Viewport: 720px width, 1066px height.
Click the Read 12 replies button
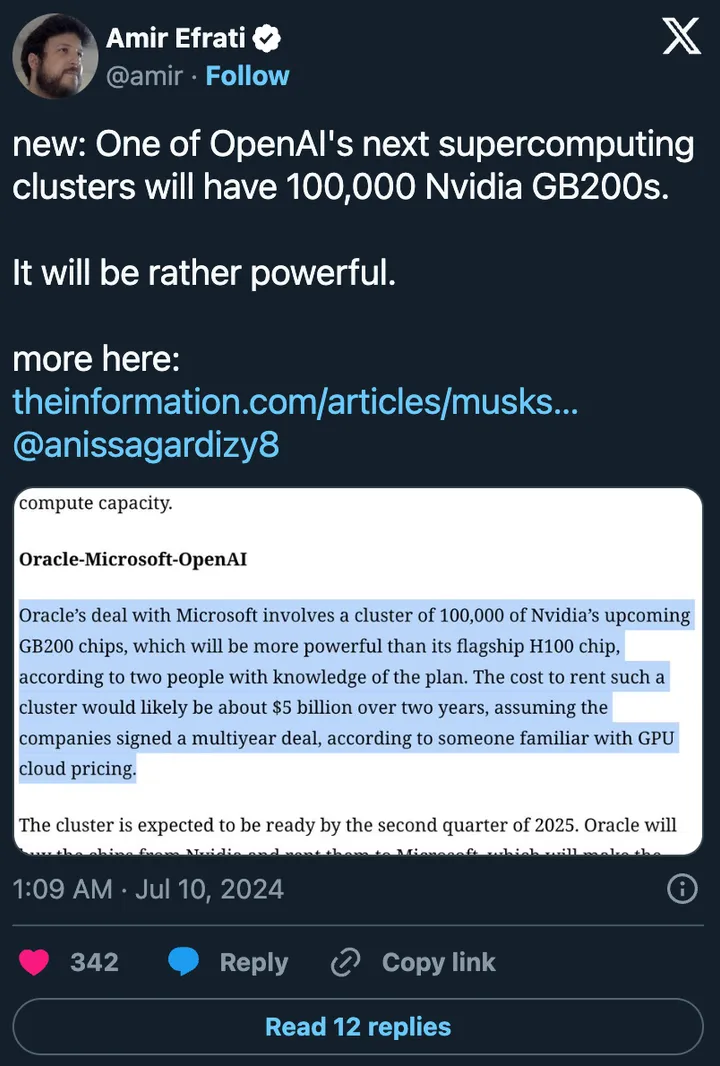click(359, 1027)
